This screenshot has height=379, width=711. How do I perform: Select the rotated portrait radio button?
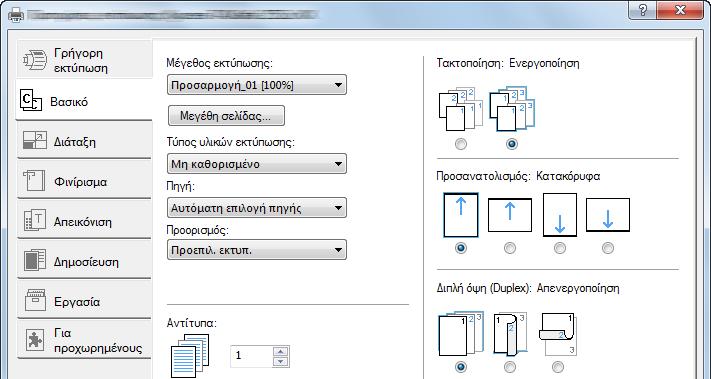(x=560, y=248)
